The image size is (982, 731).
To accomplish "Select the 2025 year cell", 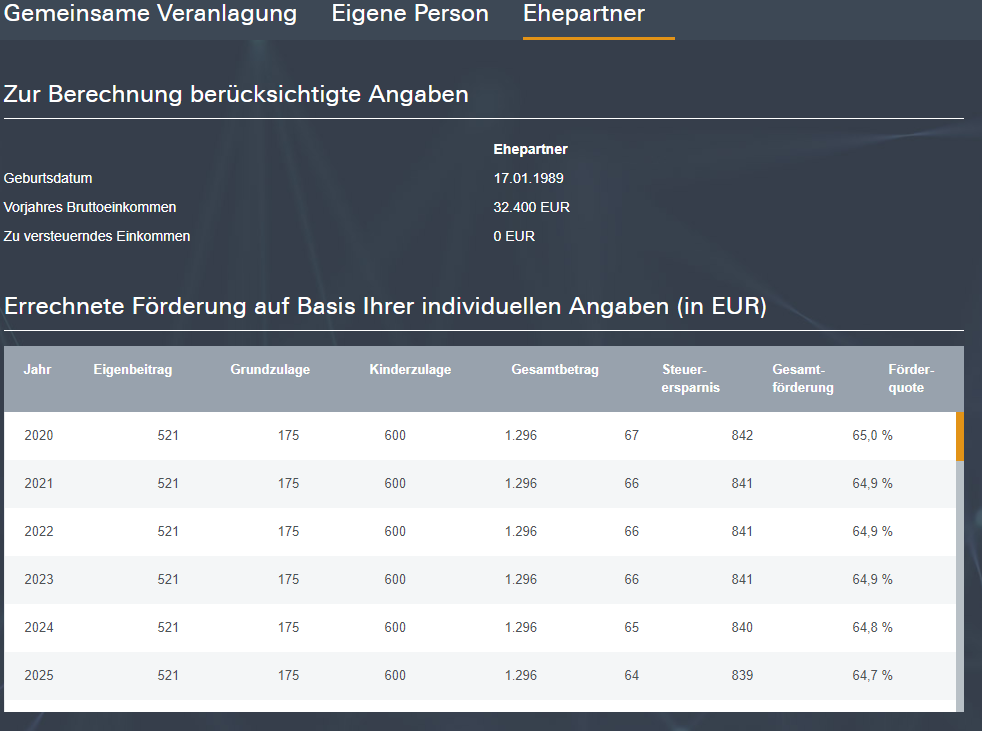I will [x=39, y=676].
